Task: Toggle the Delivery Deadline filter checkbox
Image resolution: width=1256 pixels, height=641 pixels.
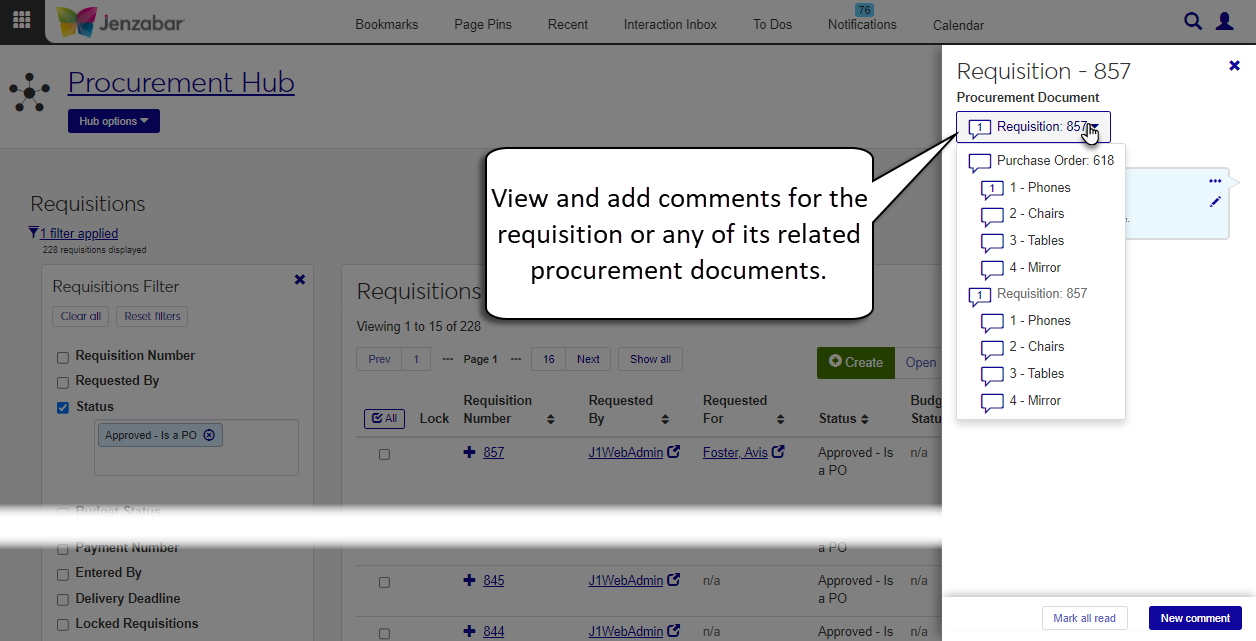Action: [x=63, y=599]
